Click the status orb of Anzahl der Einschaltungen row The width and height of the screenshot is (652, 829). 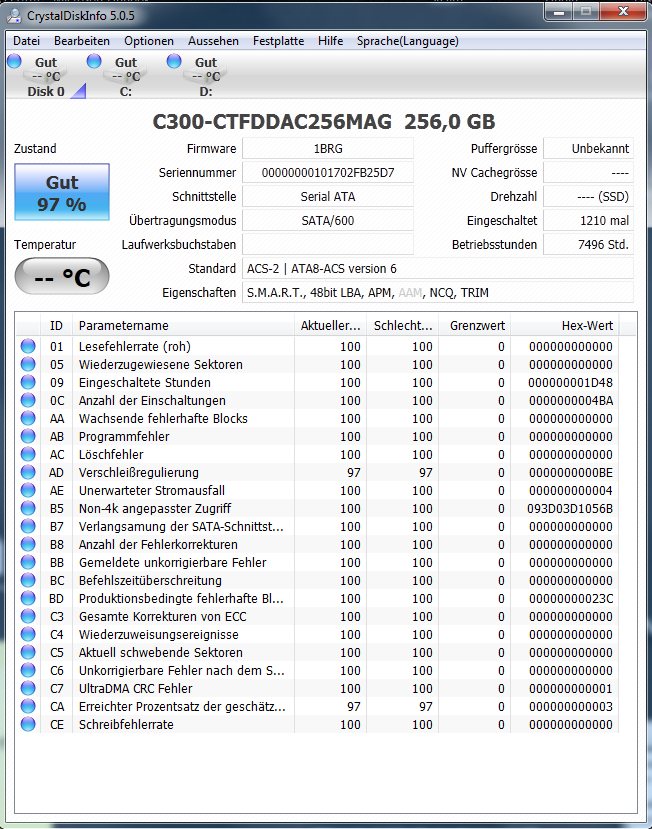pyautogui.click(x=28, y=400)
